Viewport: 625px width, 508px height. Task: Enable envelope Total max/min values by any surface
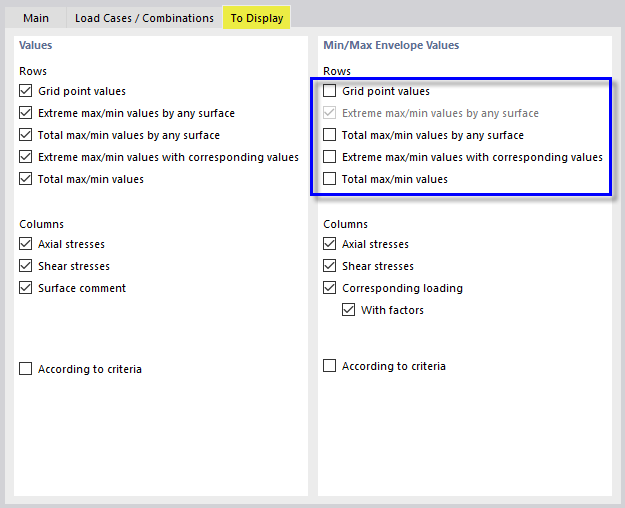[330, 135]
